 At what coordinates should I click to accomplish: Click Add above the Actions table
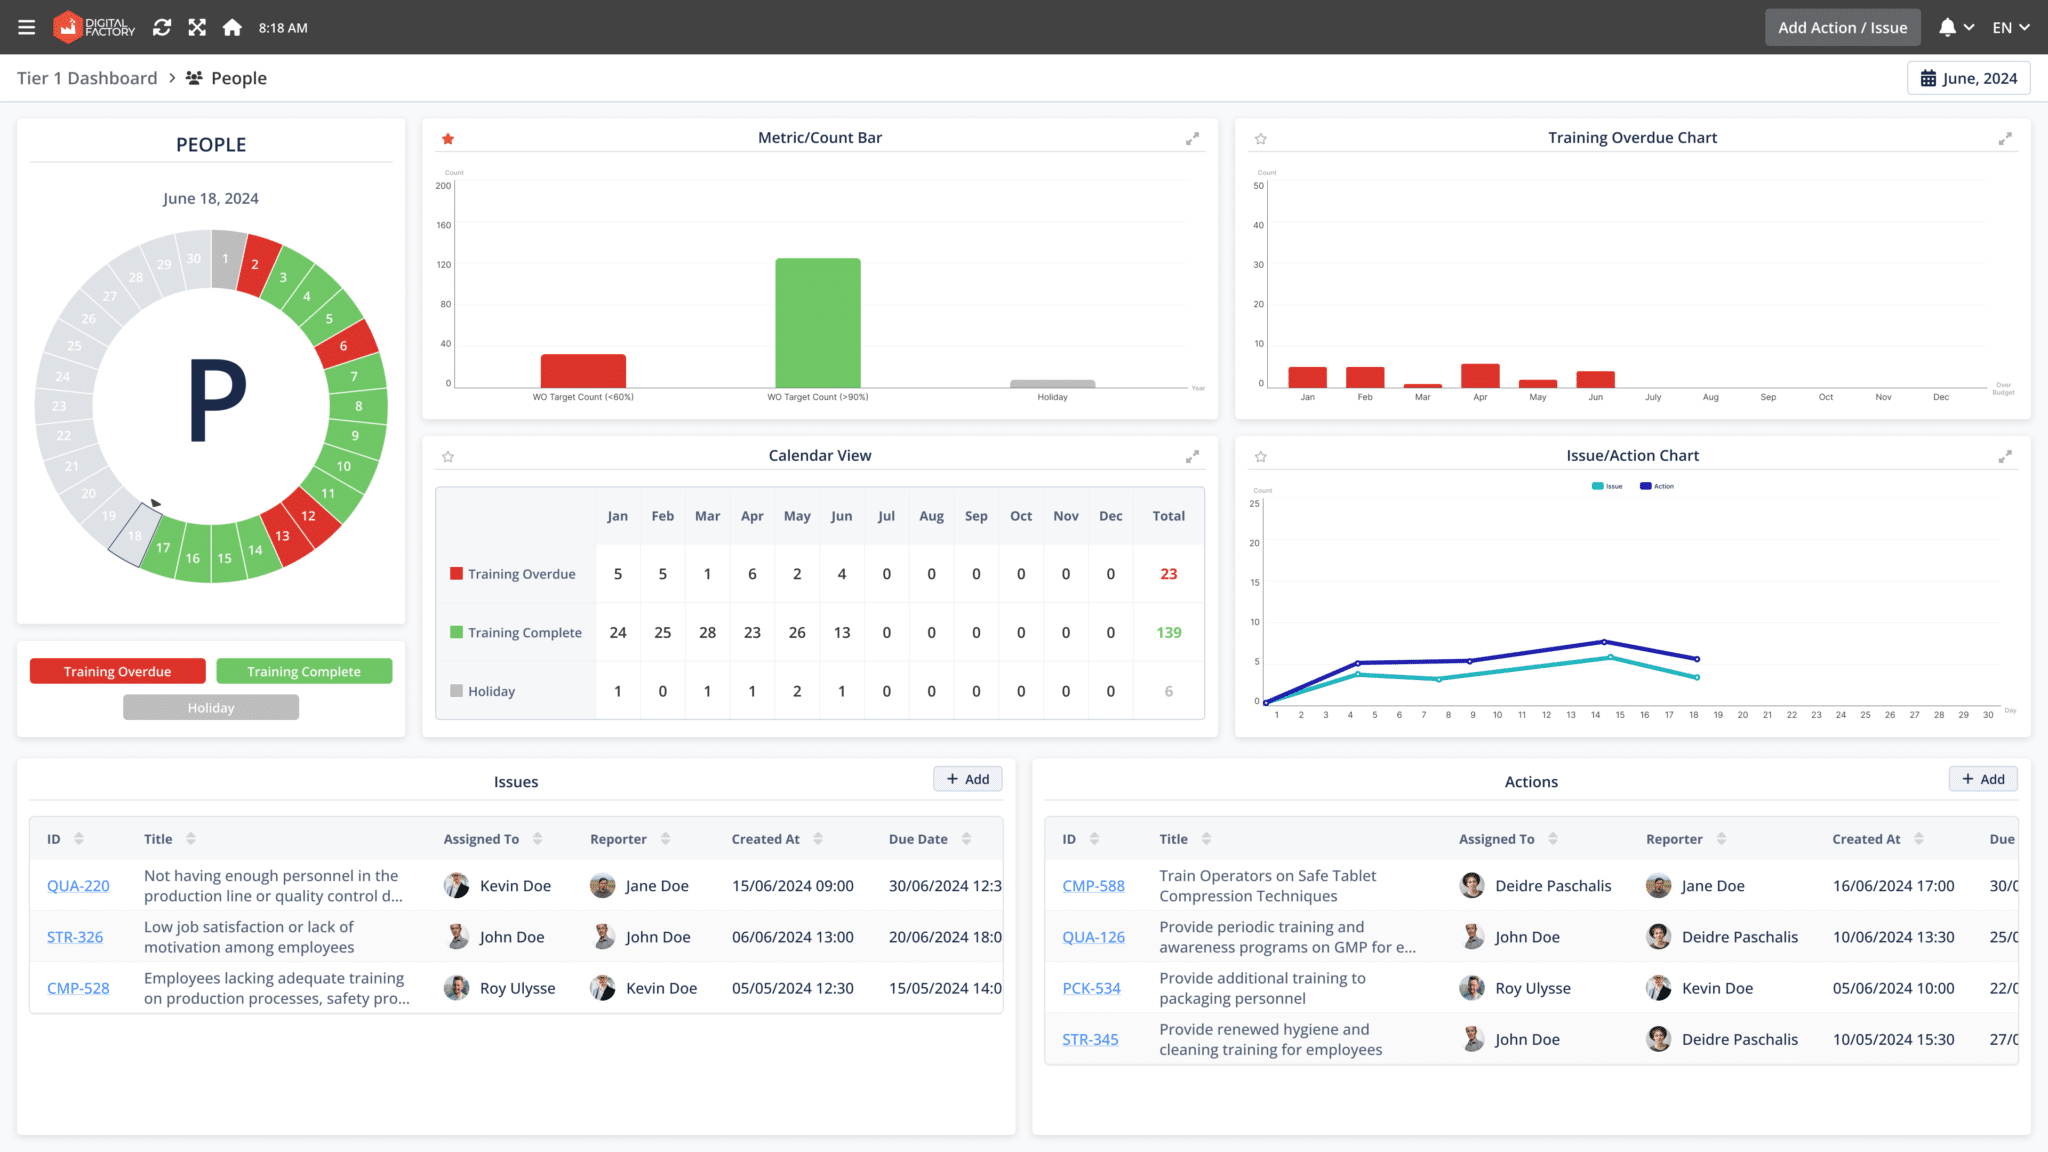tap(1982, 778)
